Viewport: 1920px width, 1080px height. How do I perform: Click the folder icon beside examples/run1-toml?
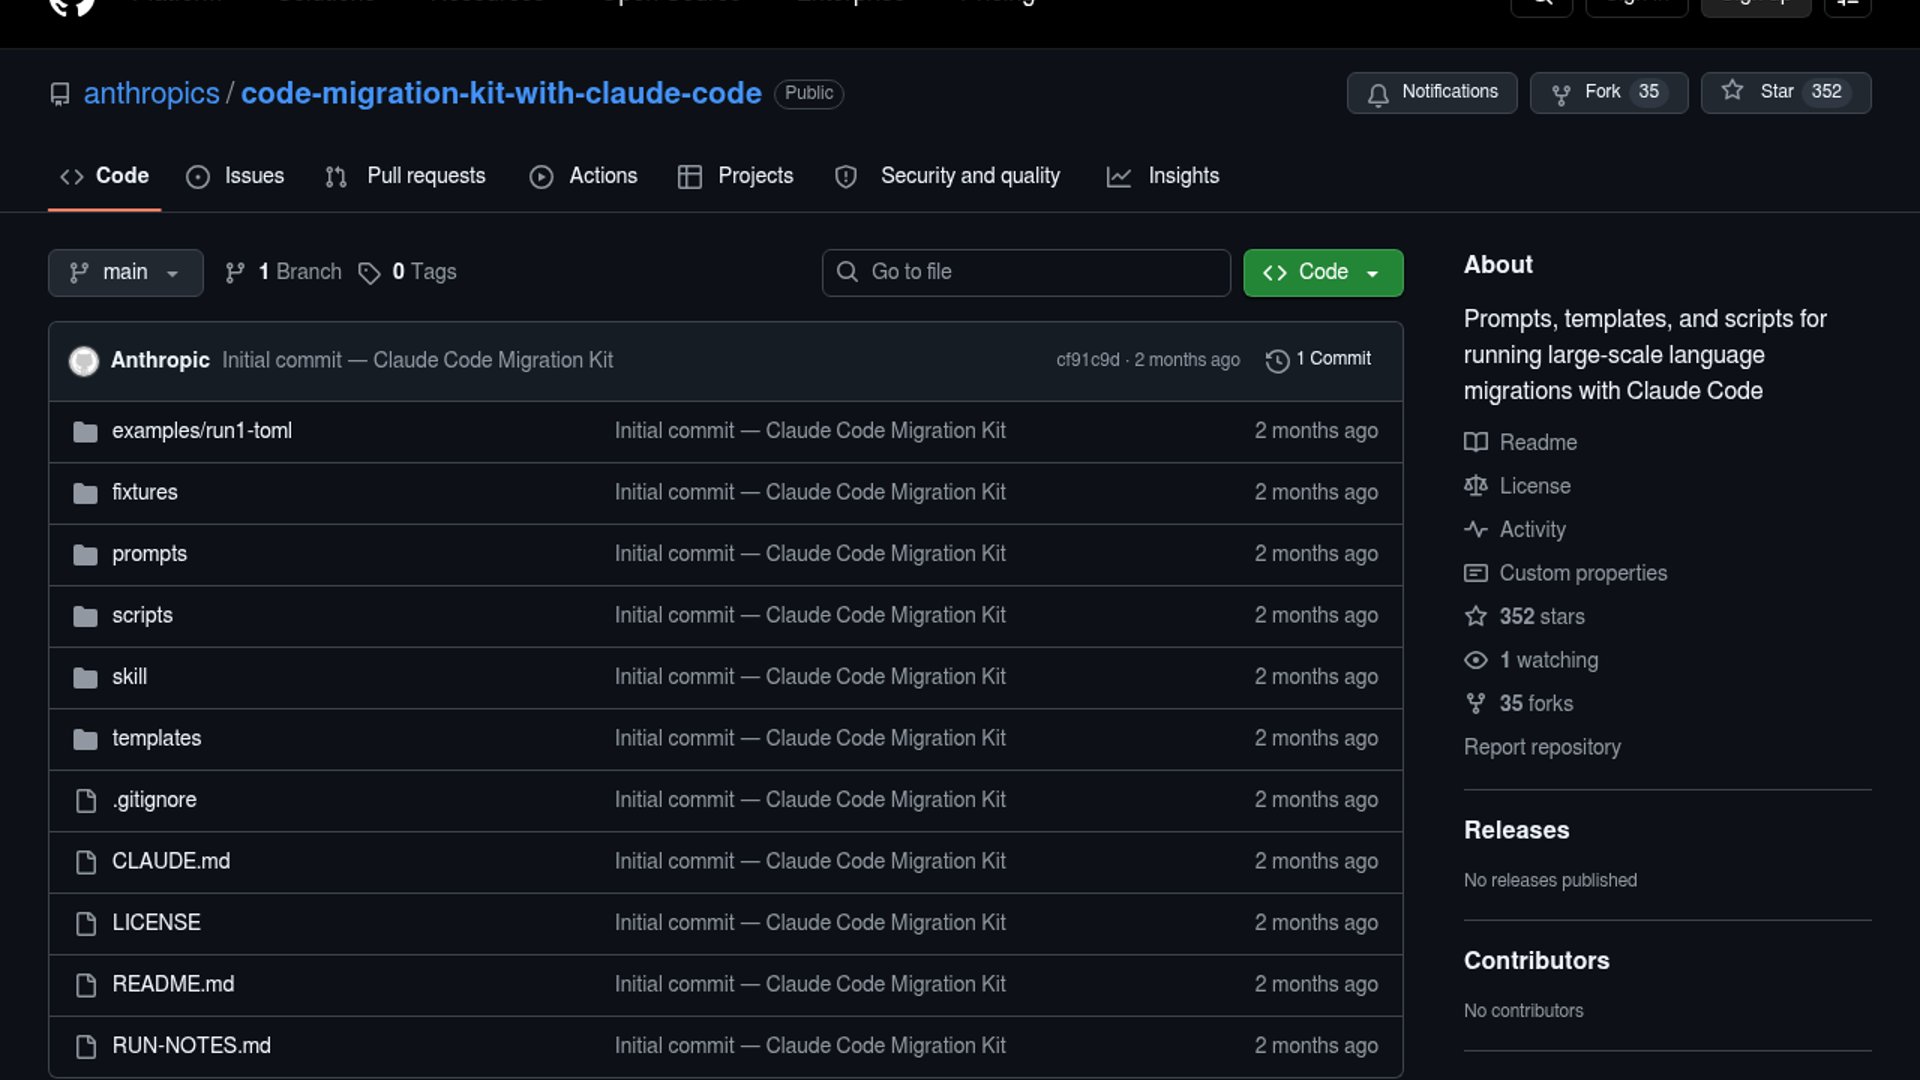click(86, 431)
